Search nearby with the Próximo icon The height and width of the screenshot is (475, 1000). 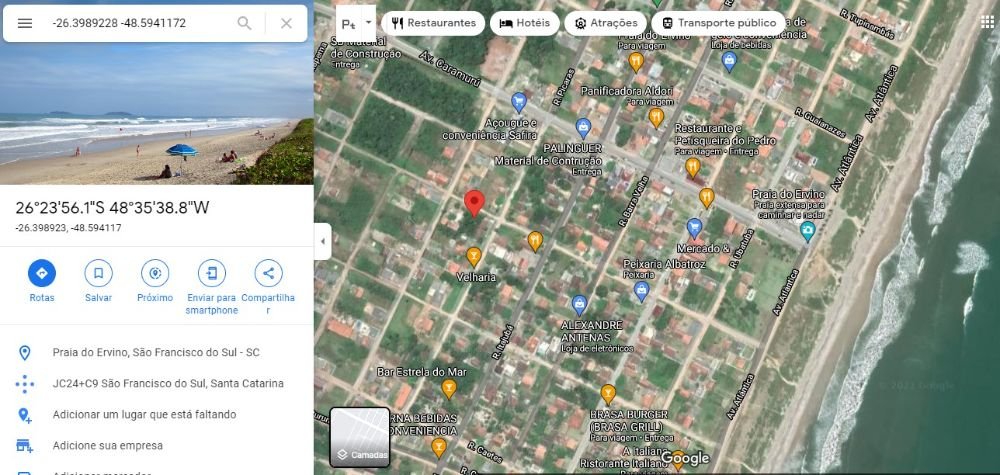click(155, 273)
